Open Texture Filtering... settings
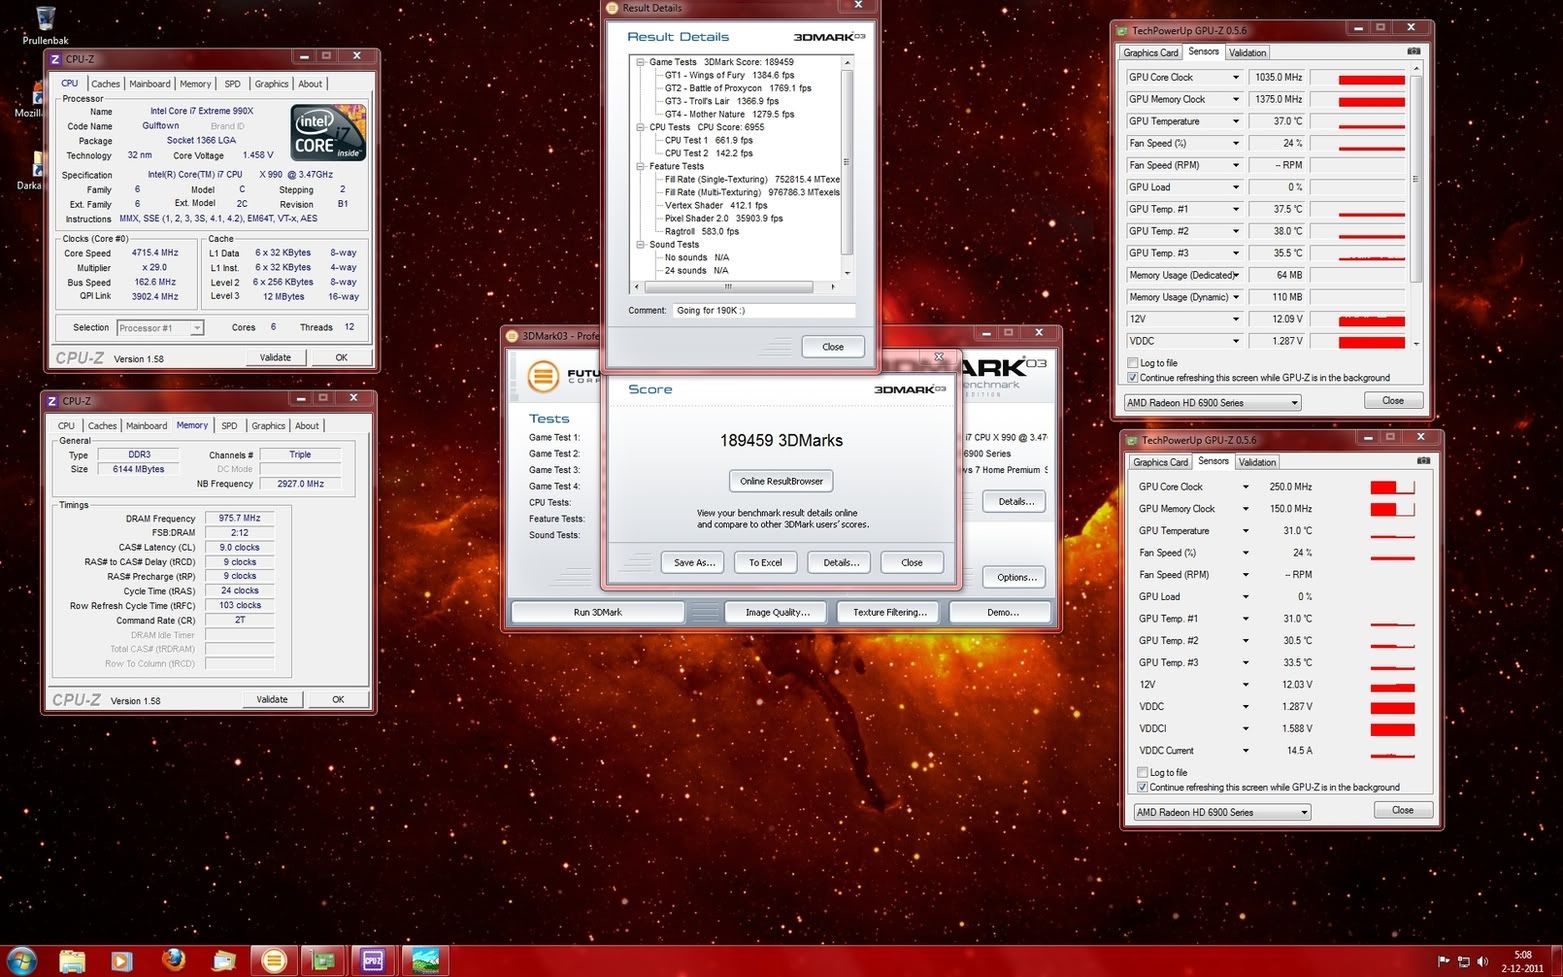 pyautogui.click(x=889, y=612)
